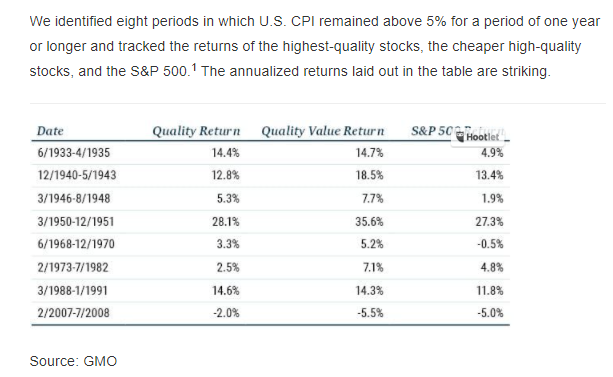This screenshot has height=377, width=613.
Task: Open footnote 1 superscript after S&P 500
Action: [194, 67]
